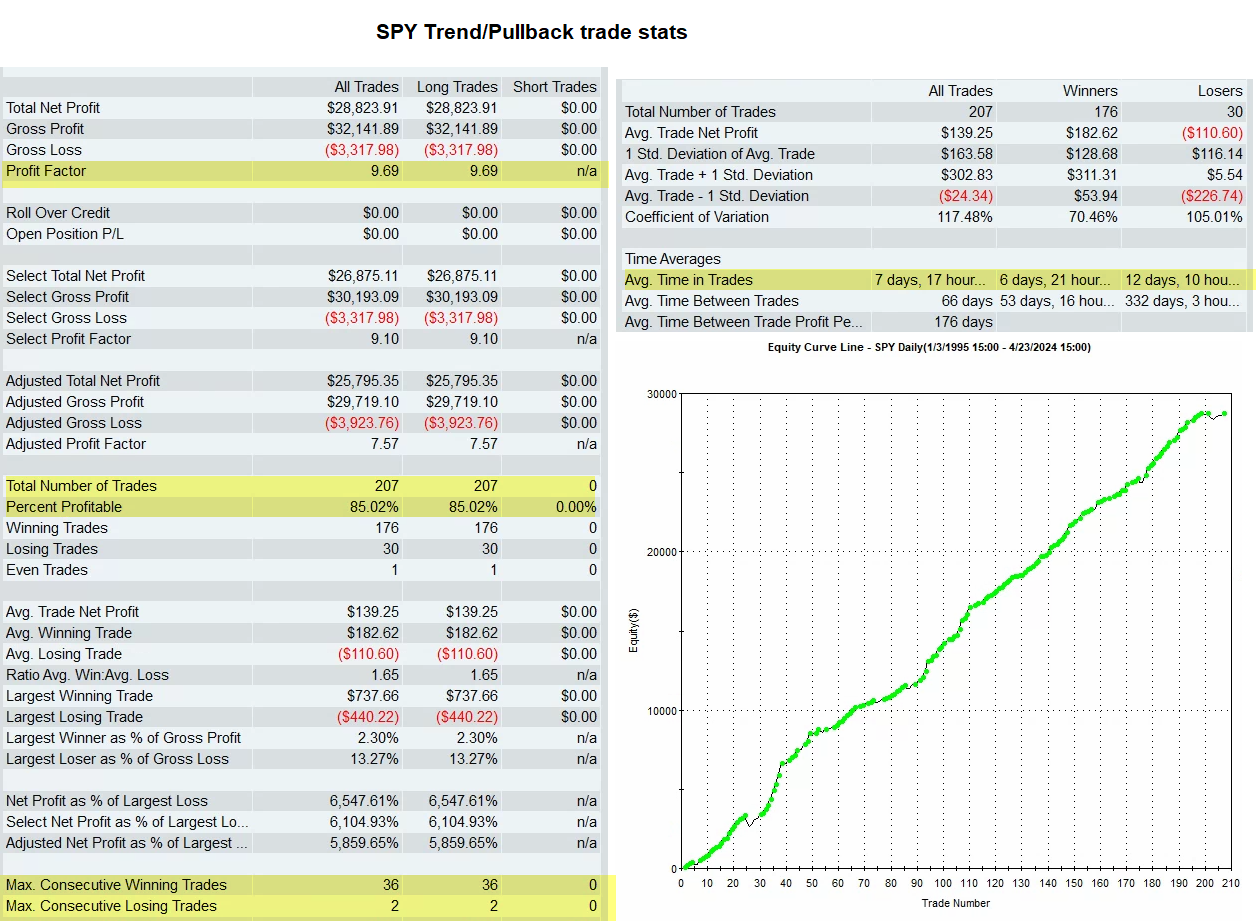Image resolution: width=1258 pixels, height=921 pixels.
Task: Select the Even Trades row label
Action: [47, 570]
